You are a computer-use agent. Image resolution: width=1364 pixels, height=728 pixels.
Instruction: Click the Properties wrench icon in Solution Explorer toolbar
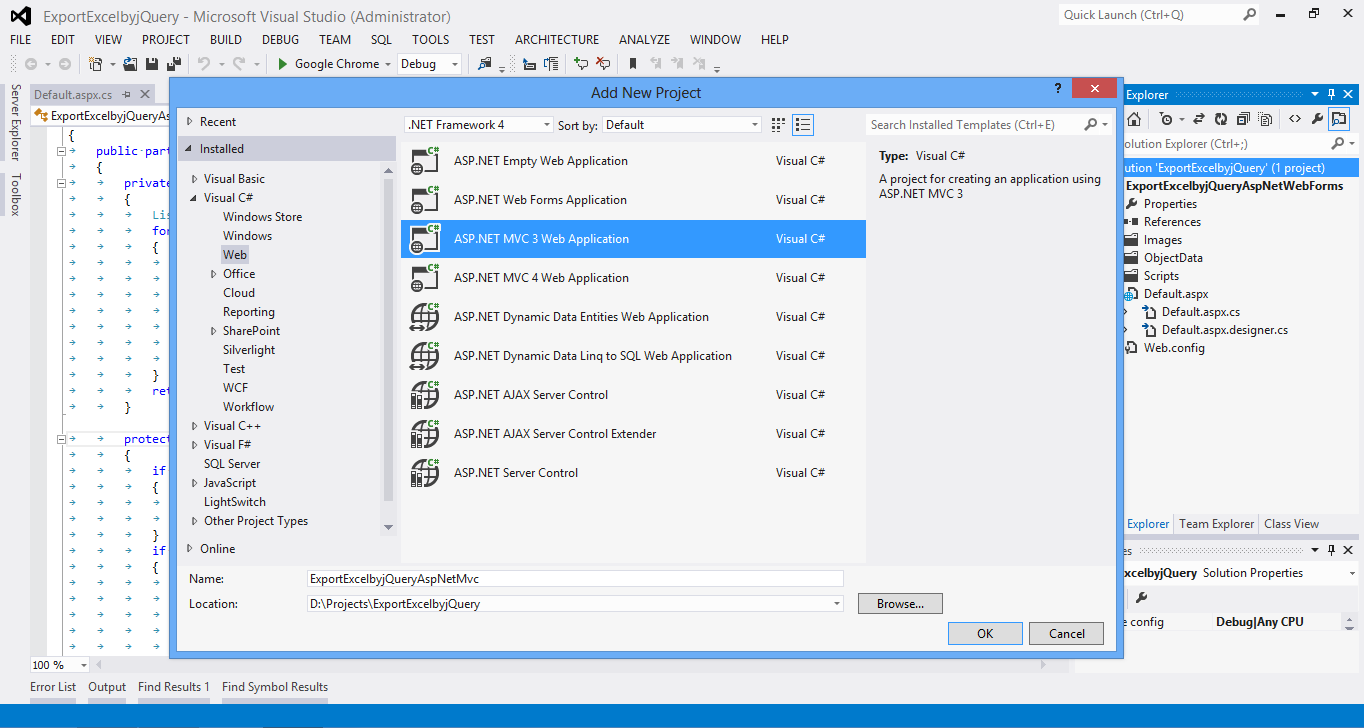pos(1317,119)
